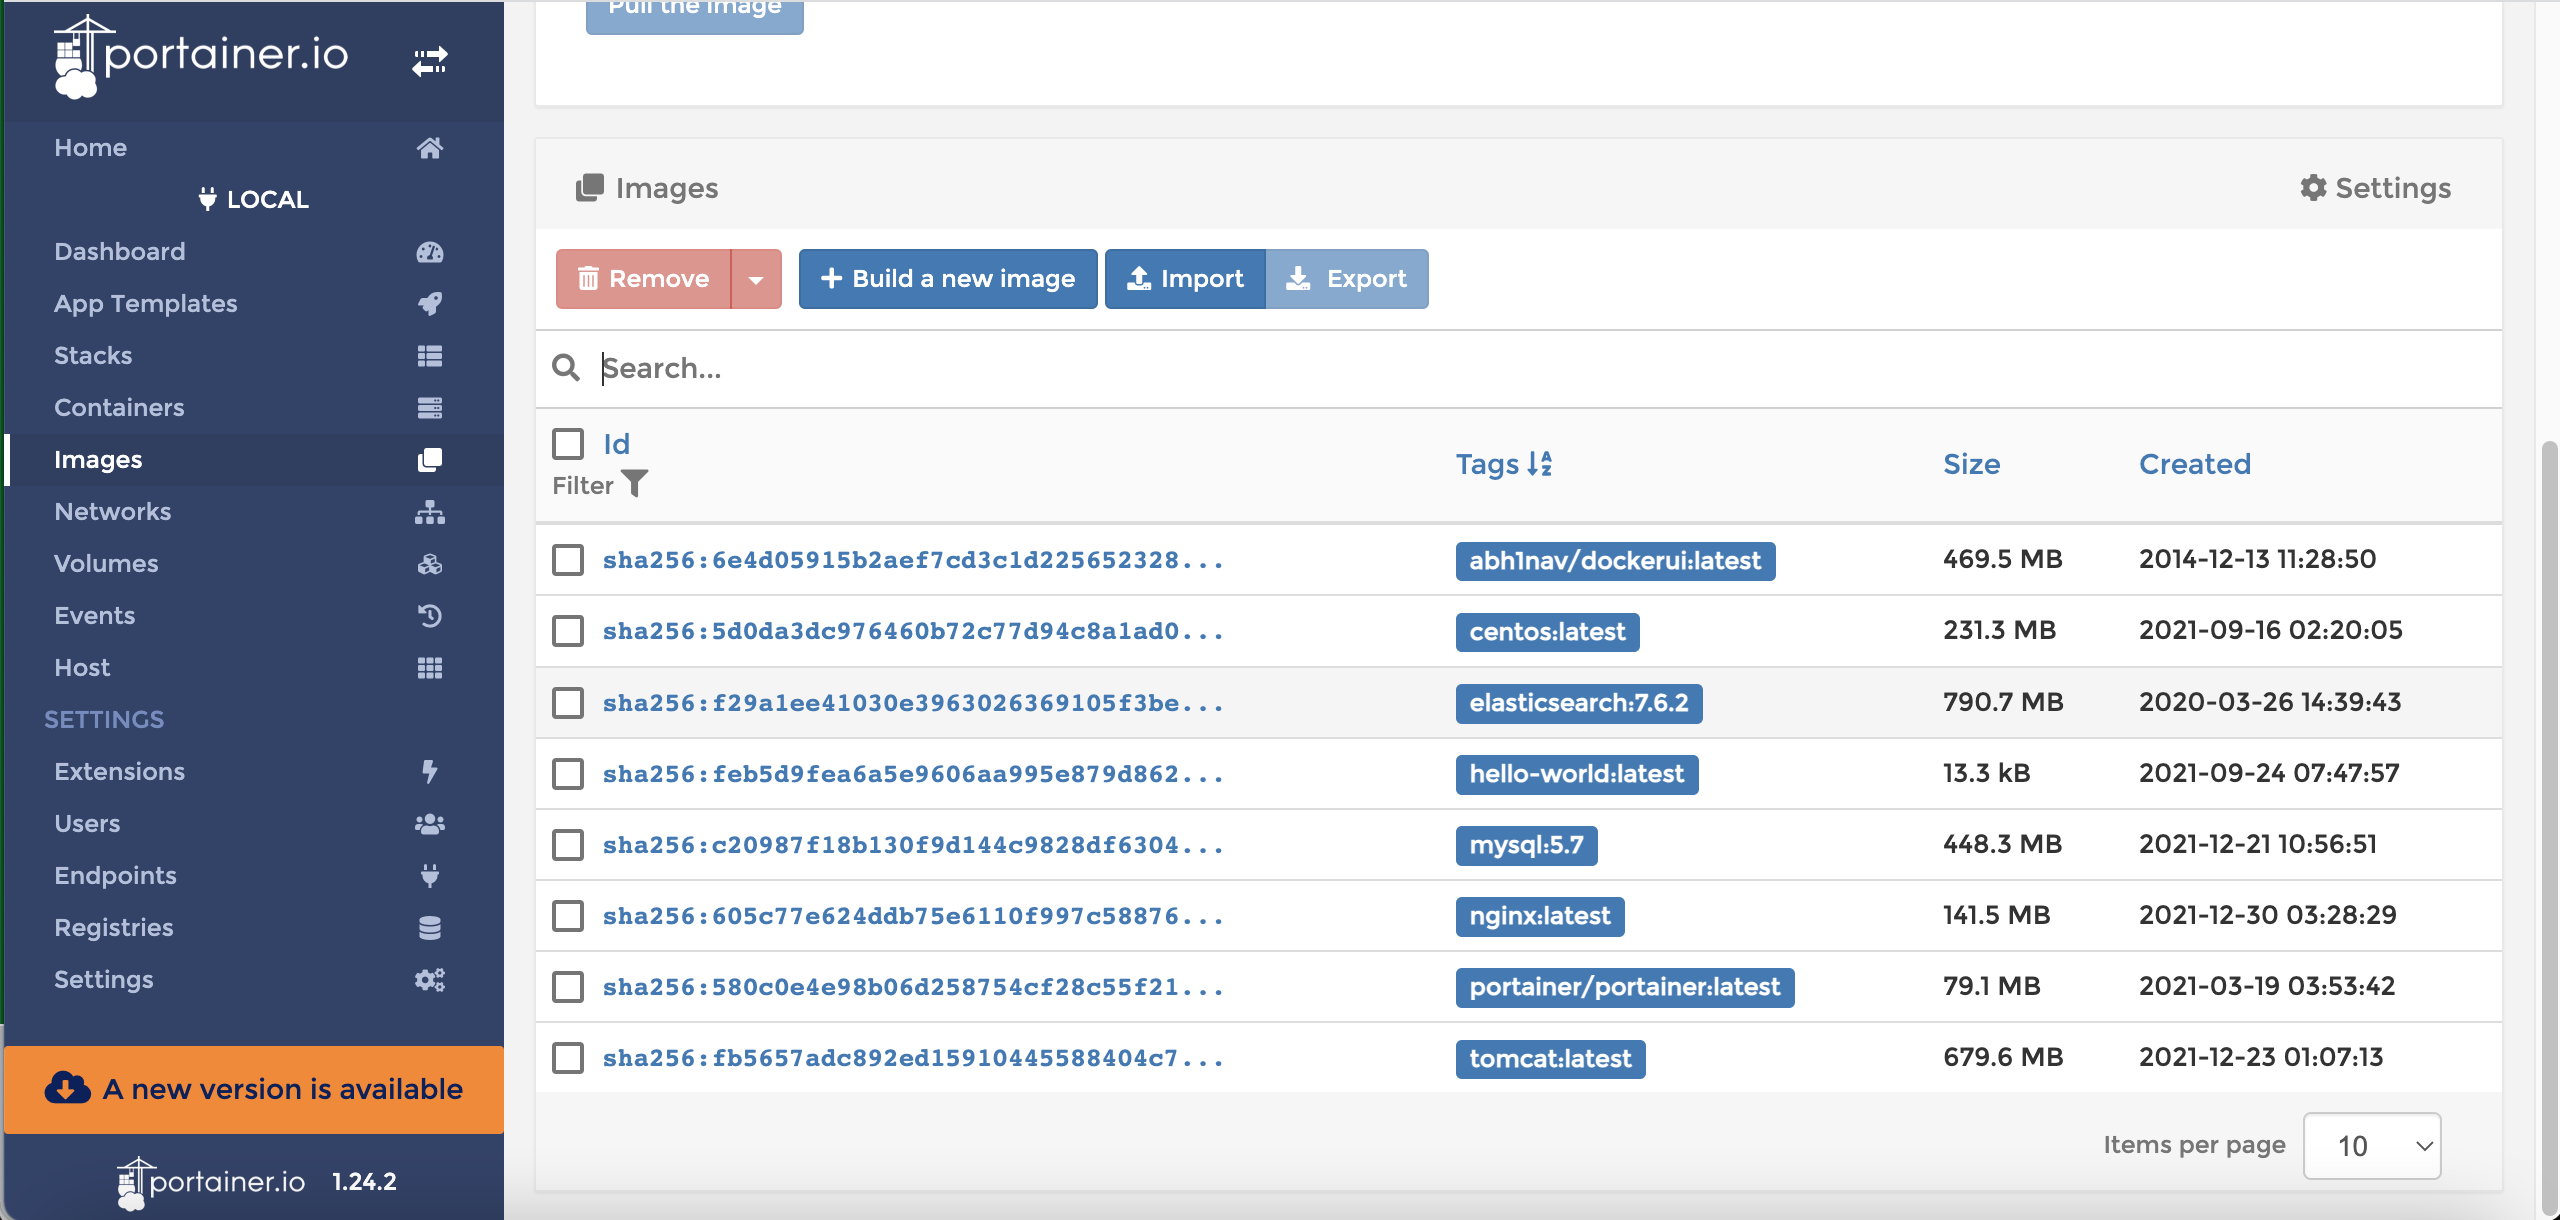Click the Volumes icon in sidebar

(x=431, y=562)
